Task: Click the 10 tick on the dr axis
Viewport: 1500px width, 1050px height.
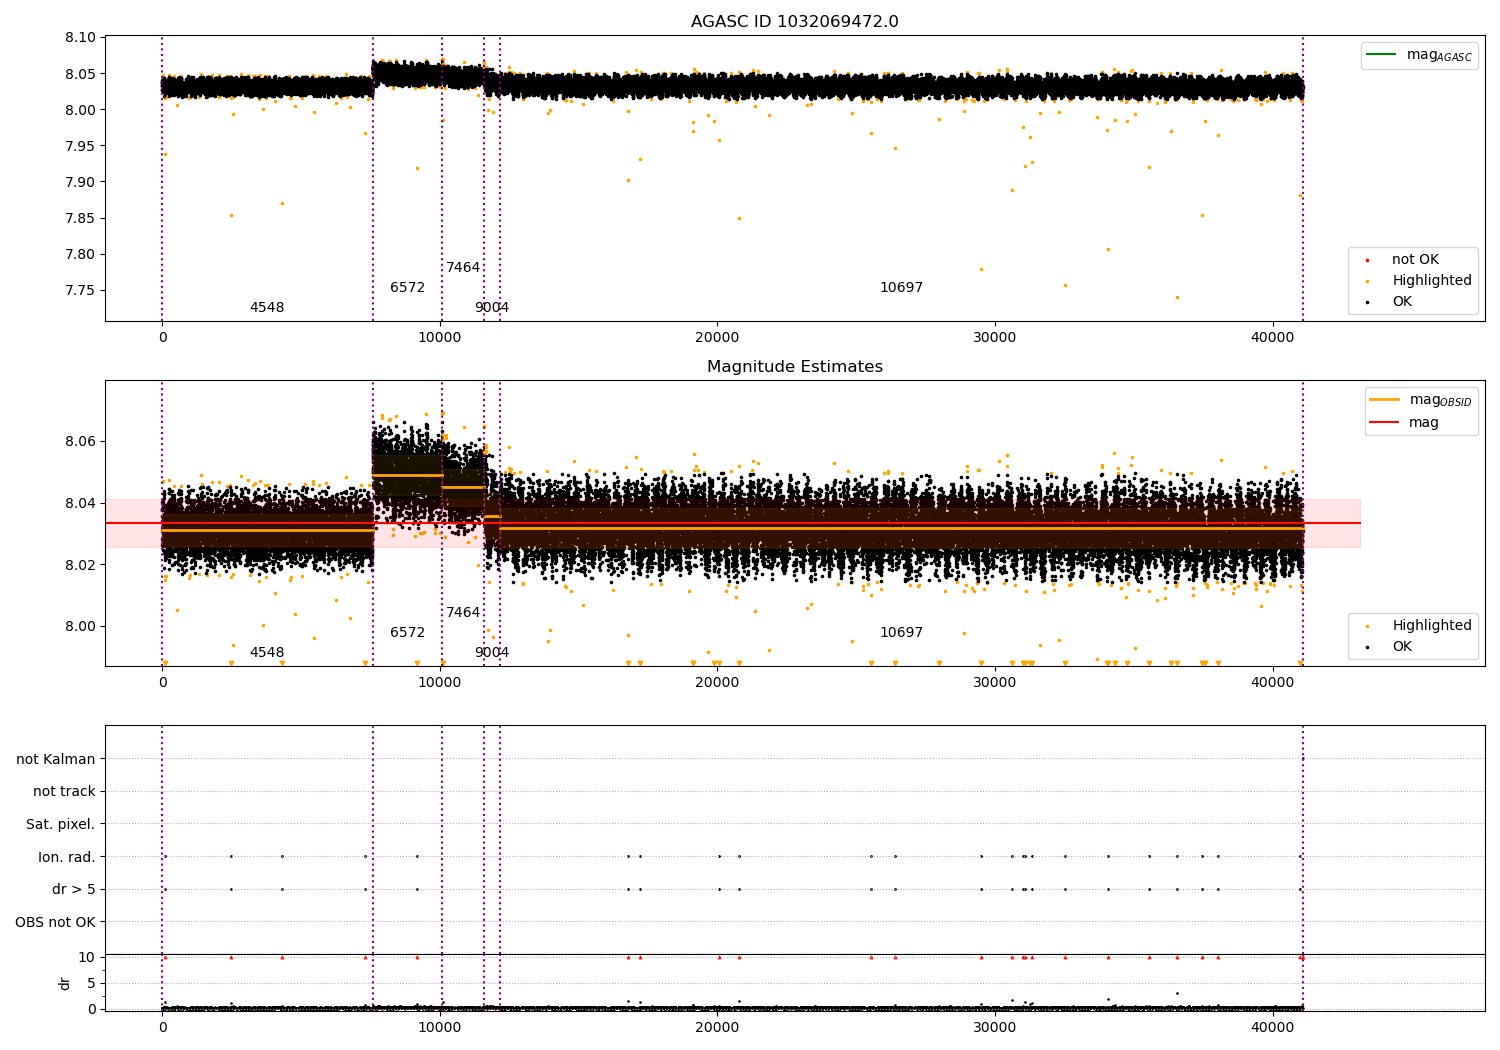Action: [87, 957]
